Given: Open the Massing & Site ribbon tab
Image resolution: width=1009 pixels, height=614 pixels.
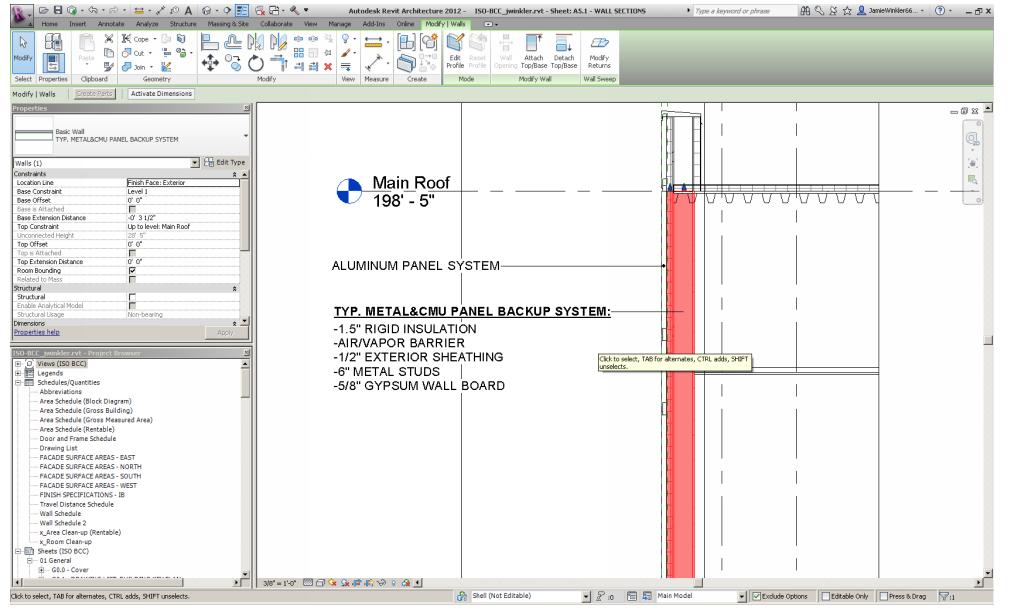Looking at the screenshot, I should pos(228,24).
